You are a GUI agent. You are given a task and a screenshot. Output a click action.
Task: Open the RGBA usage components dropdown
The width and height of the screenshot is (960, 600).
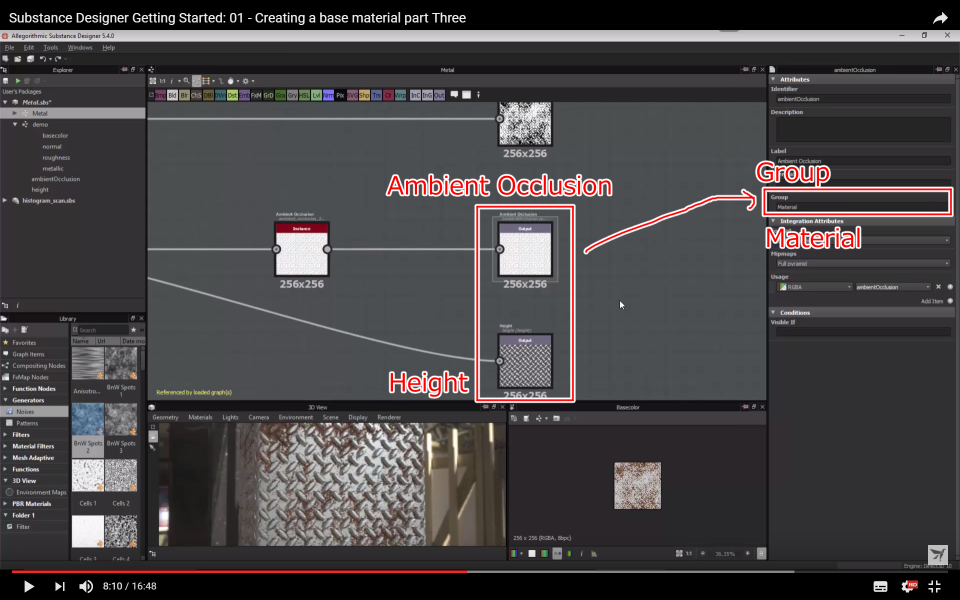814,287
